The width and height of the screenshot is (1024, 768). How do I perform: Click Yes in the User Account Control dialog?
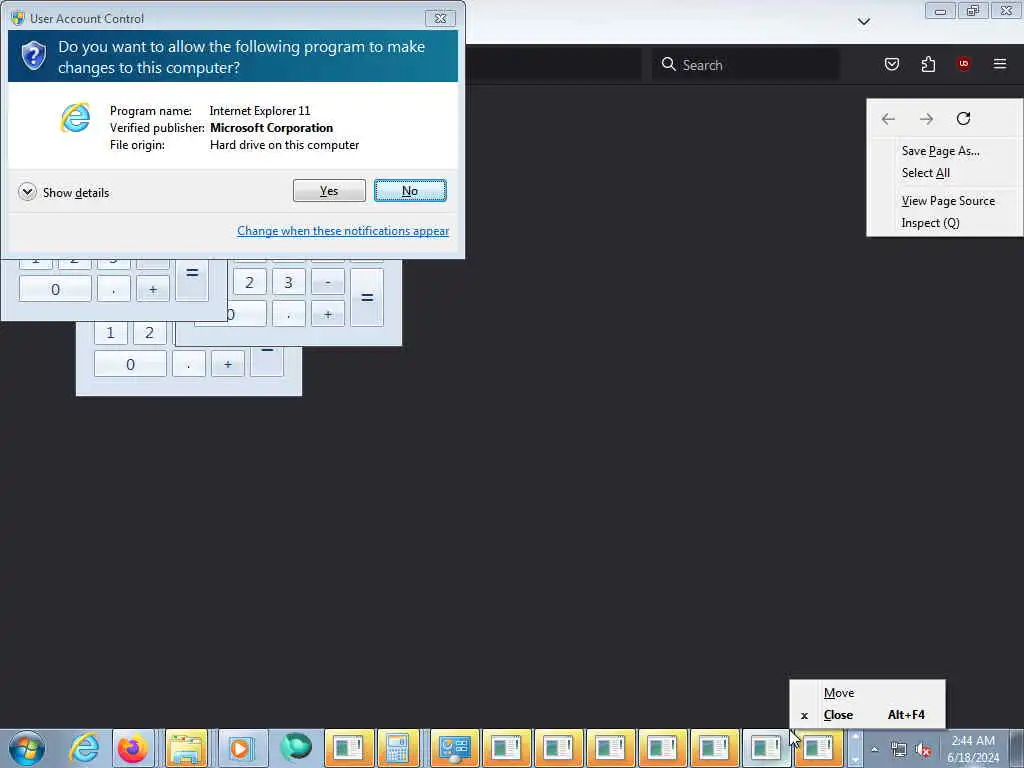pos(329,191)
